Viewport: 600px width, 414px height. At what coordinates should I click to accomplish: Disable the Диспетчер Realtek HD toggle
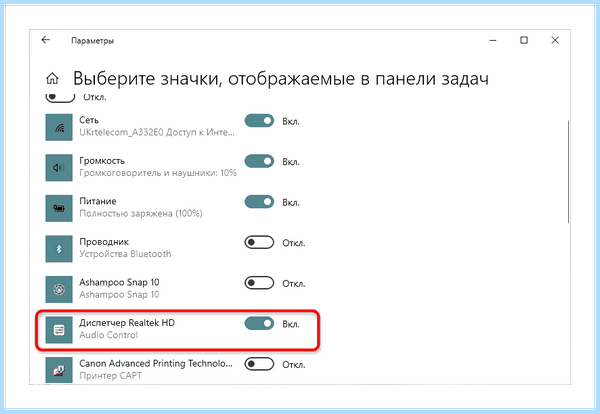[259, 324]
